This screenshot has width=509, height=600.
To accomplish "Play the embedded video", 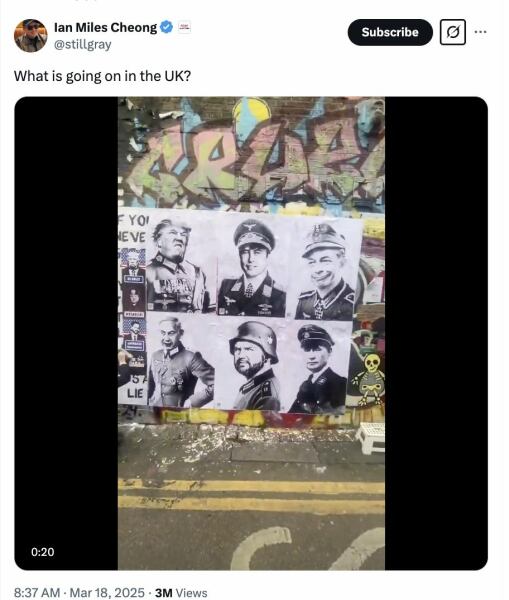I will click(251, 333).
